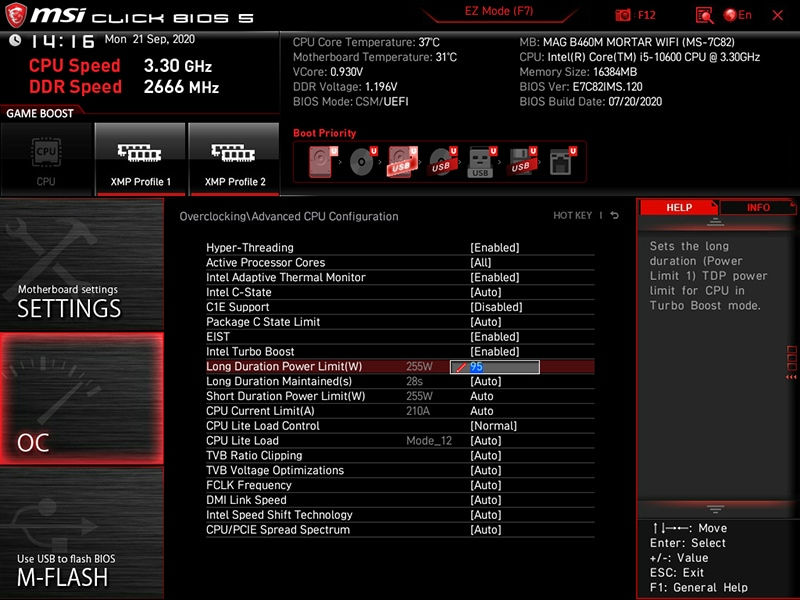This screenshot has height=600, width=800.
Task: Select the USB hard disk boot device icon
Action: pos(403,162)
